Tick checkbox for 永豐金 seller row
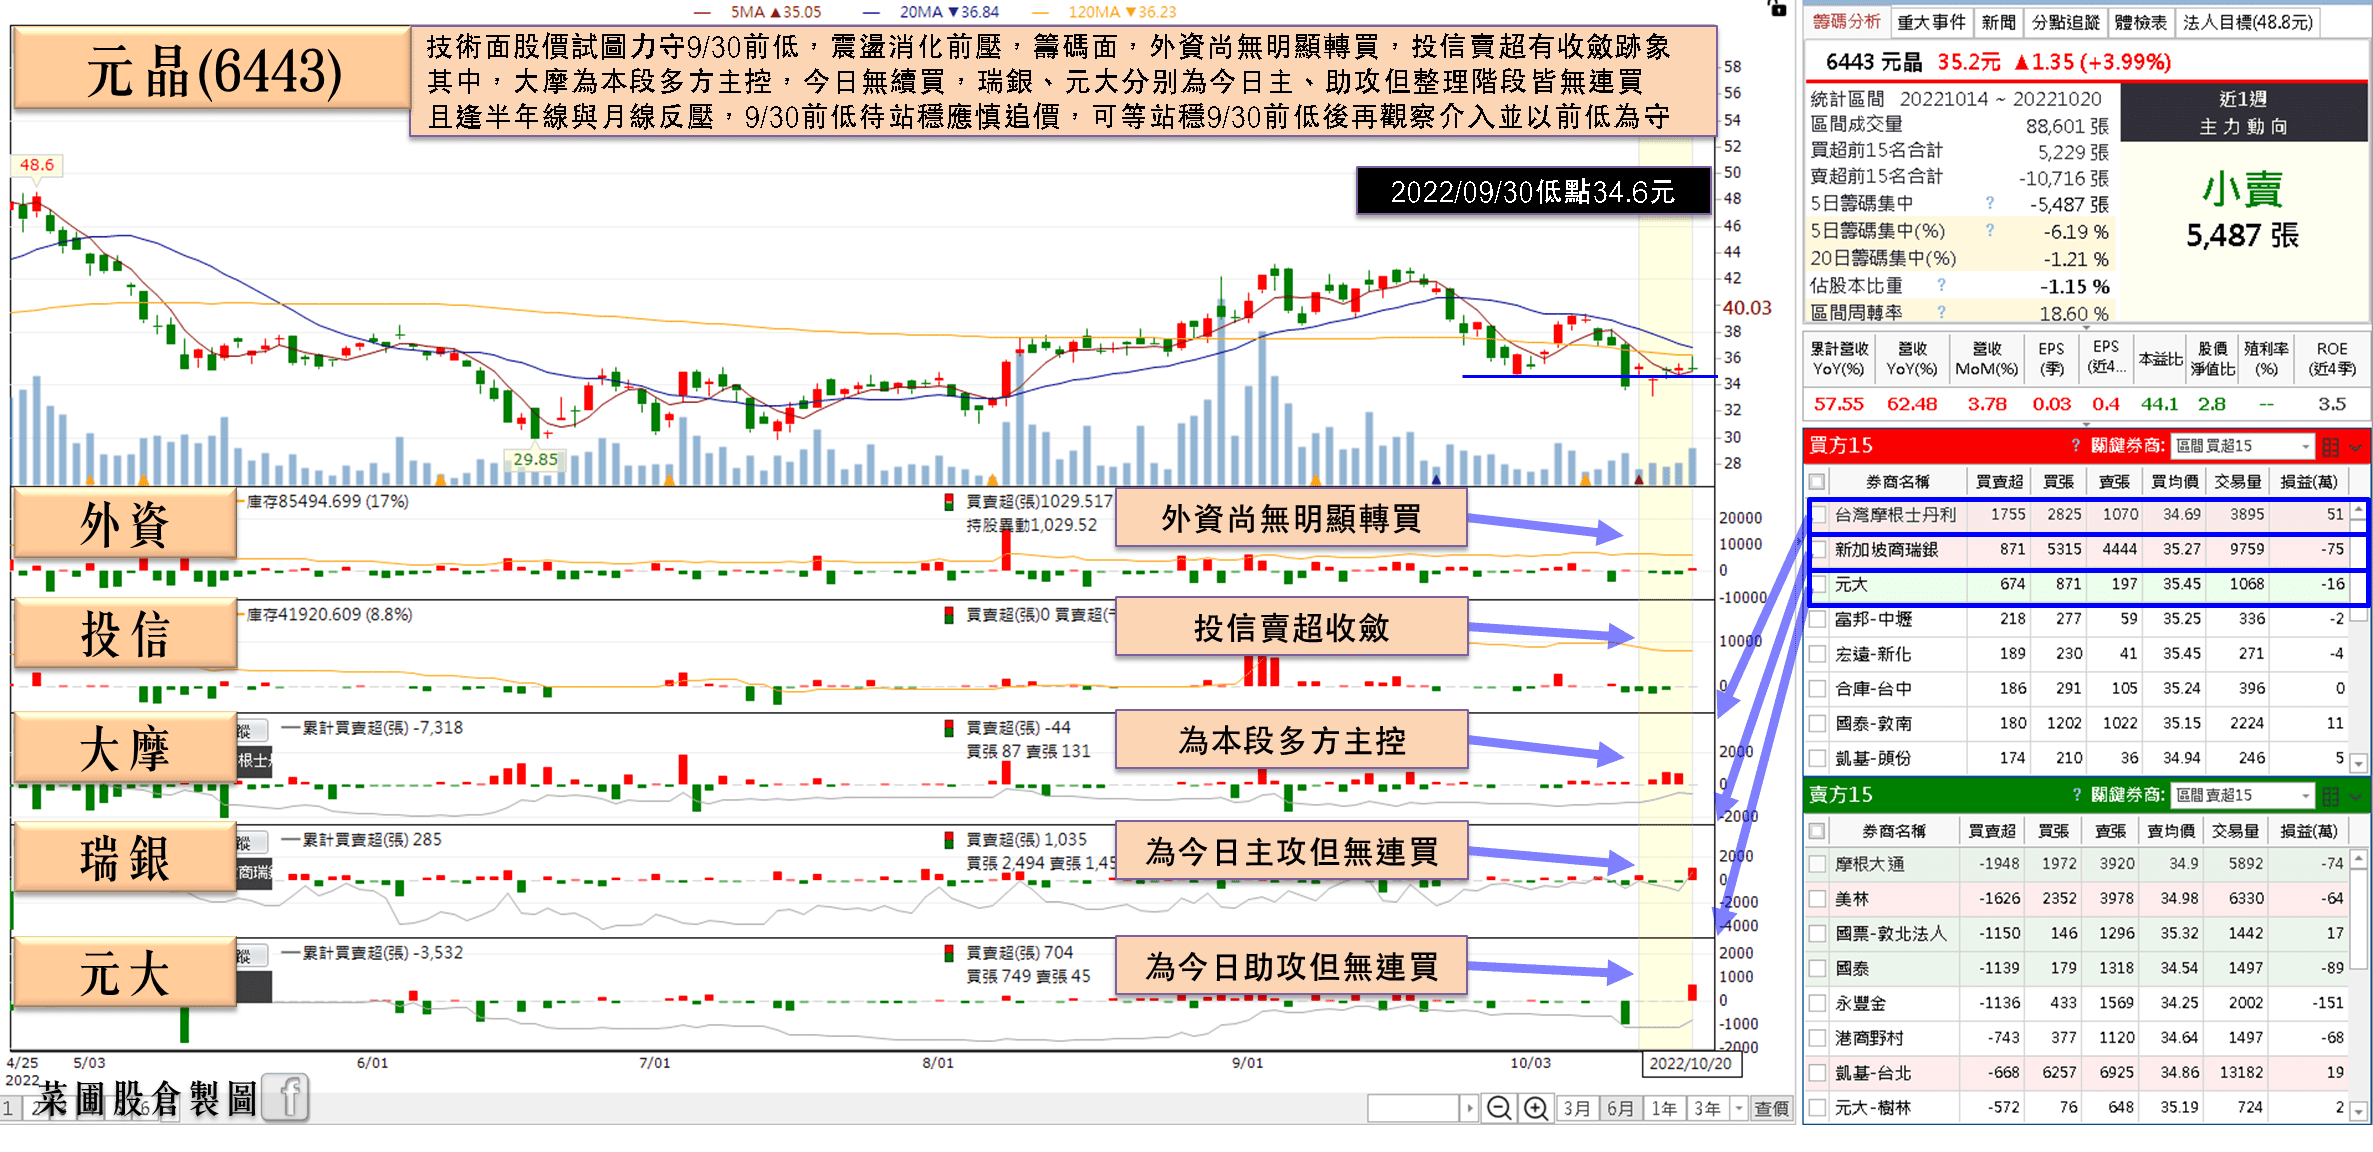The image size is (2373, 1152). (x=1818, y=1003)
